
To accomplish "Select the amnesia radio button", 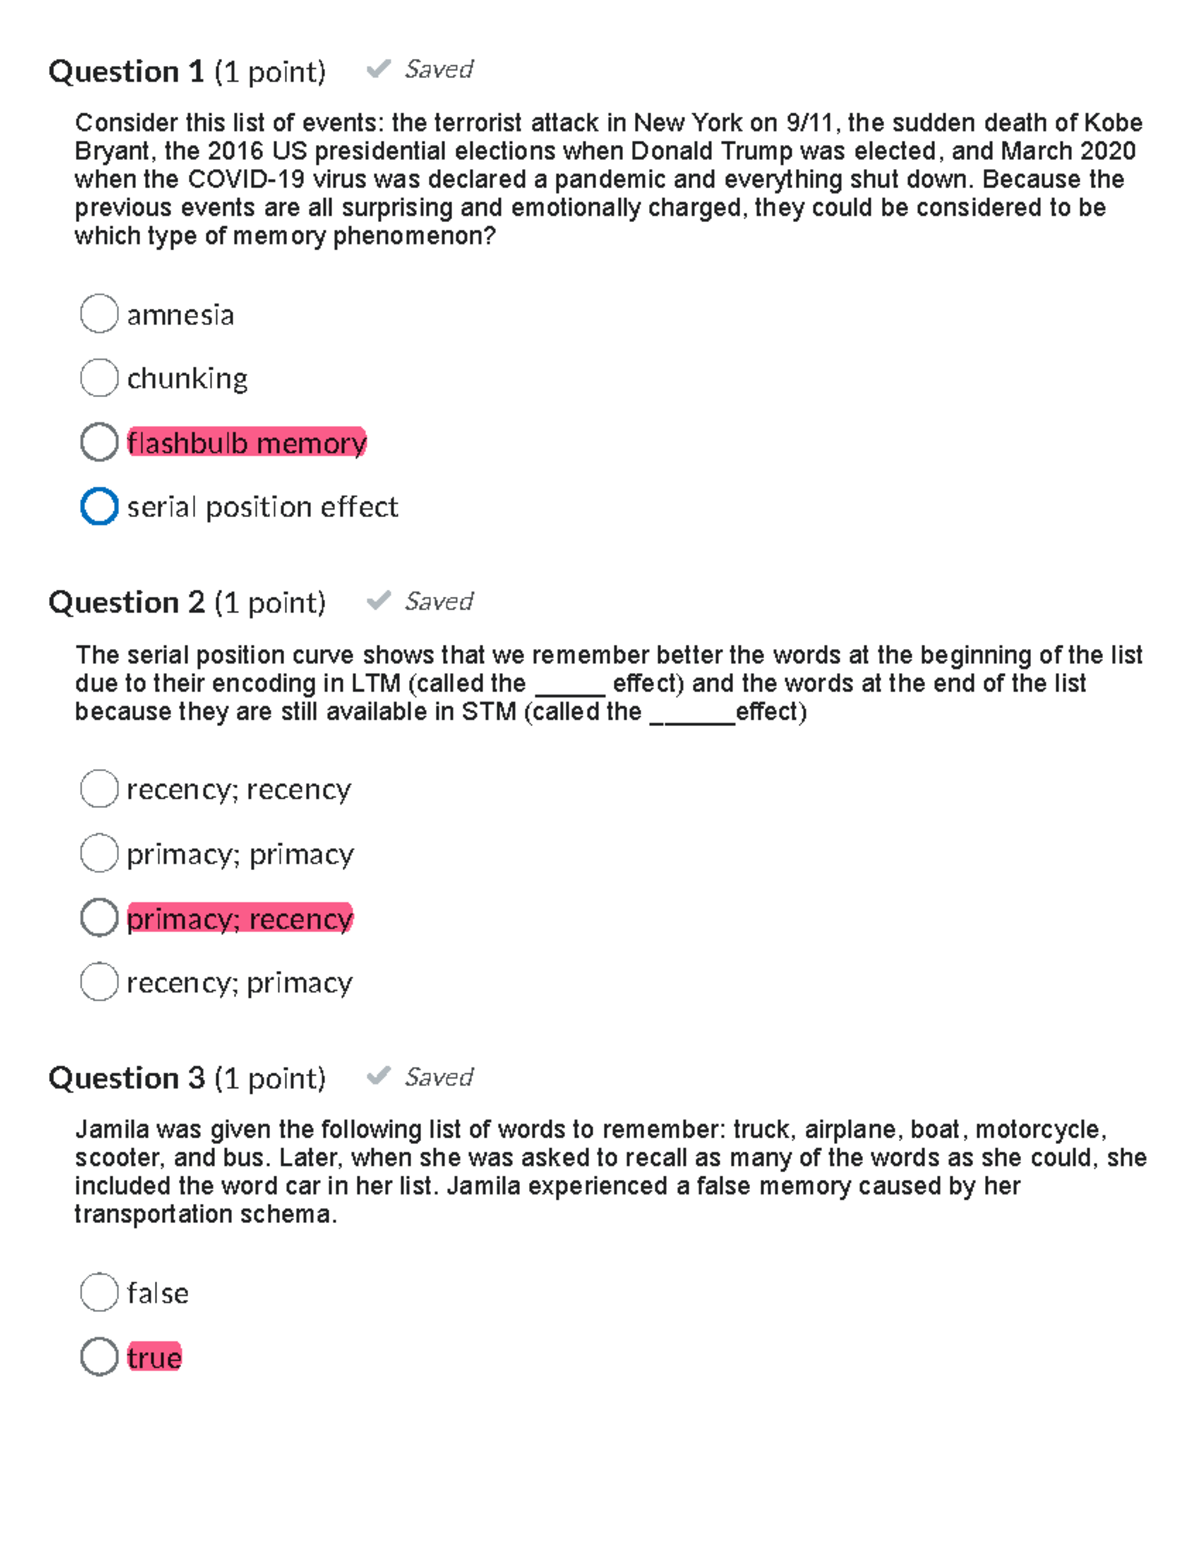I will coord(99,313).
